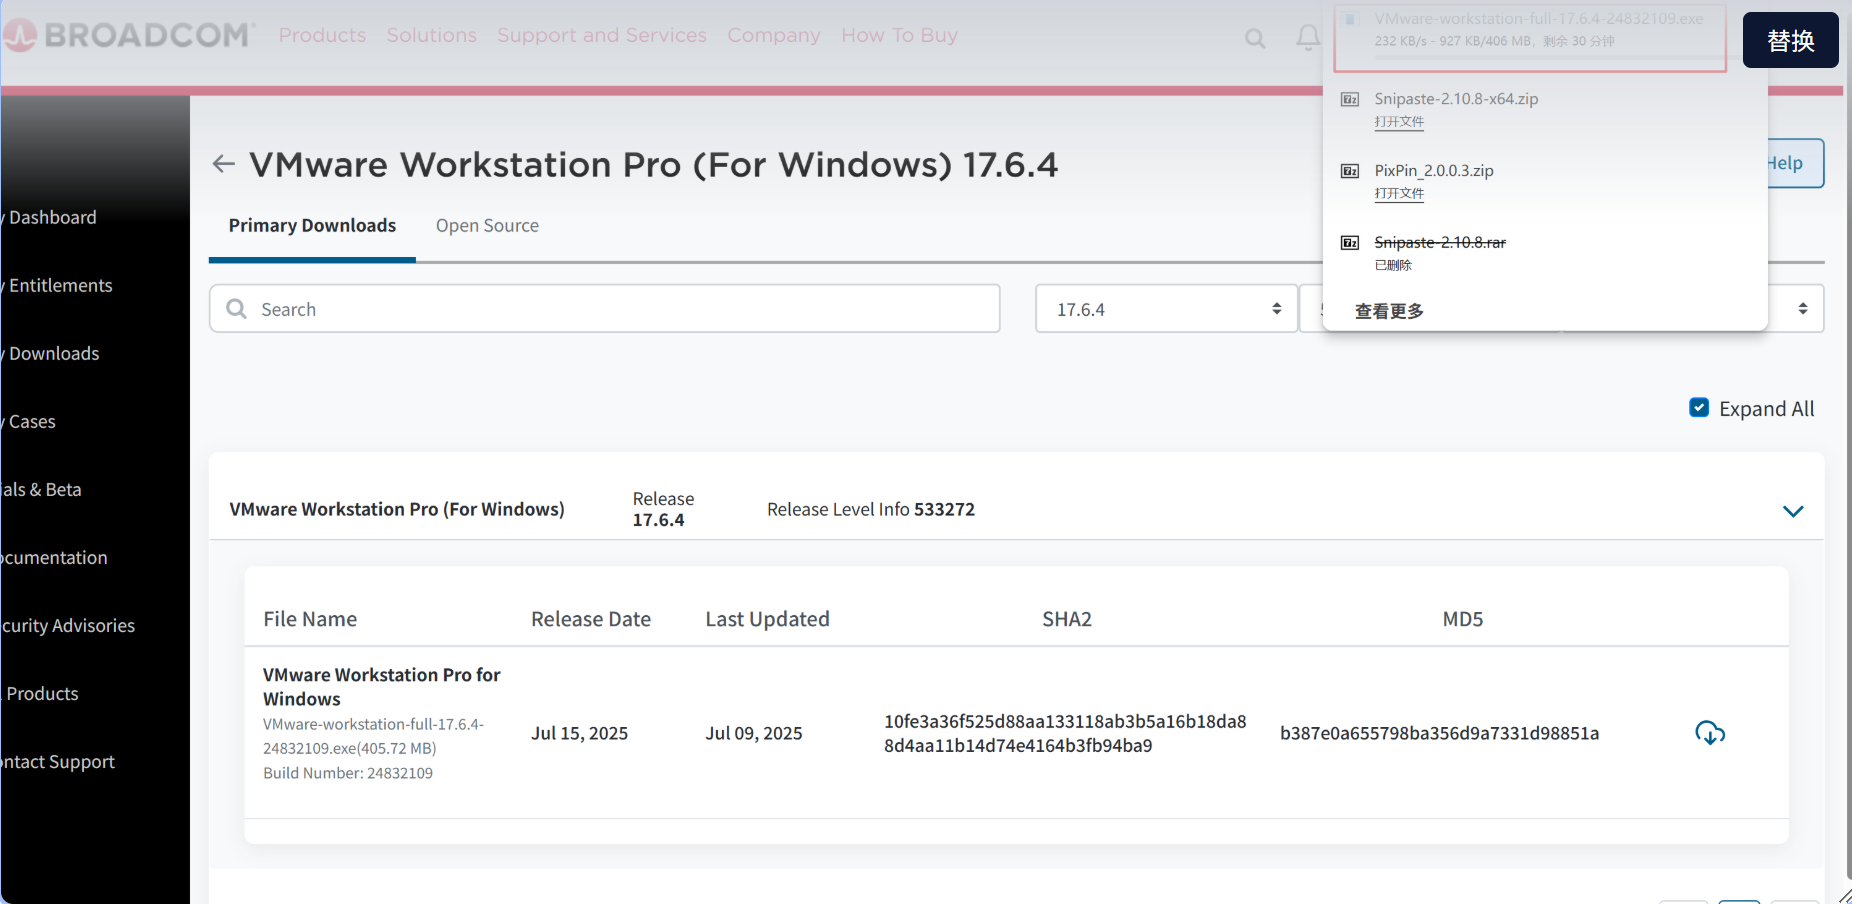1852x904 pixels.
Task: Collapse the VMware Workstation Pro release section
Action: (x=1792, y=511)
